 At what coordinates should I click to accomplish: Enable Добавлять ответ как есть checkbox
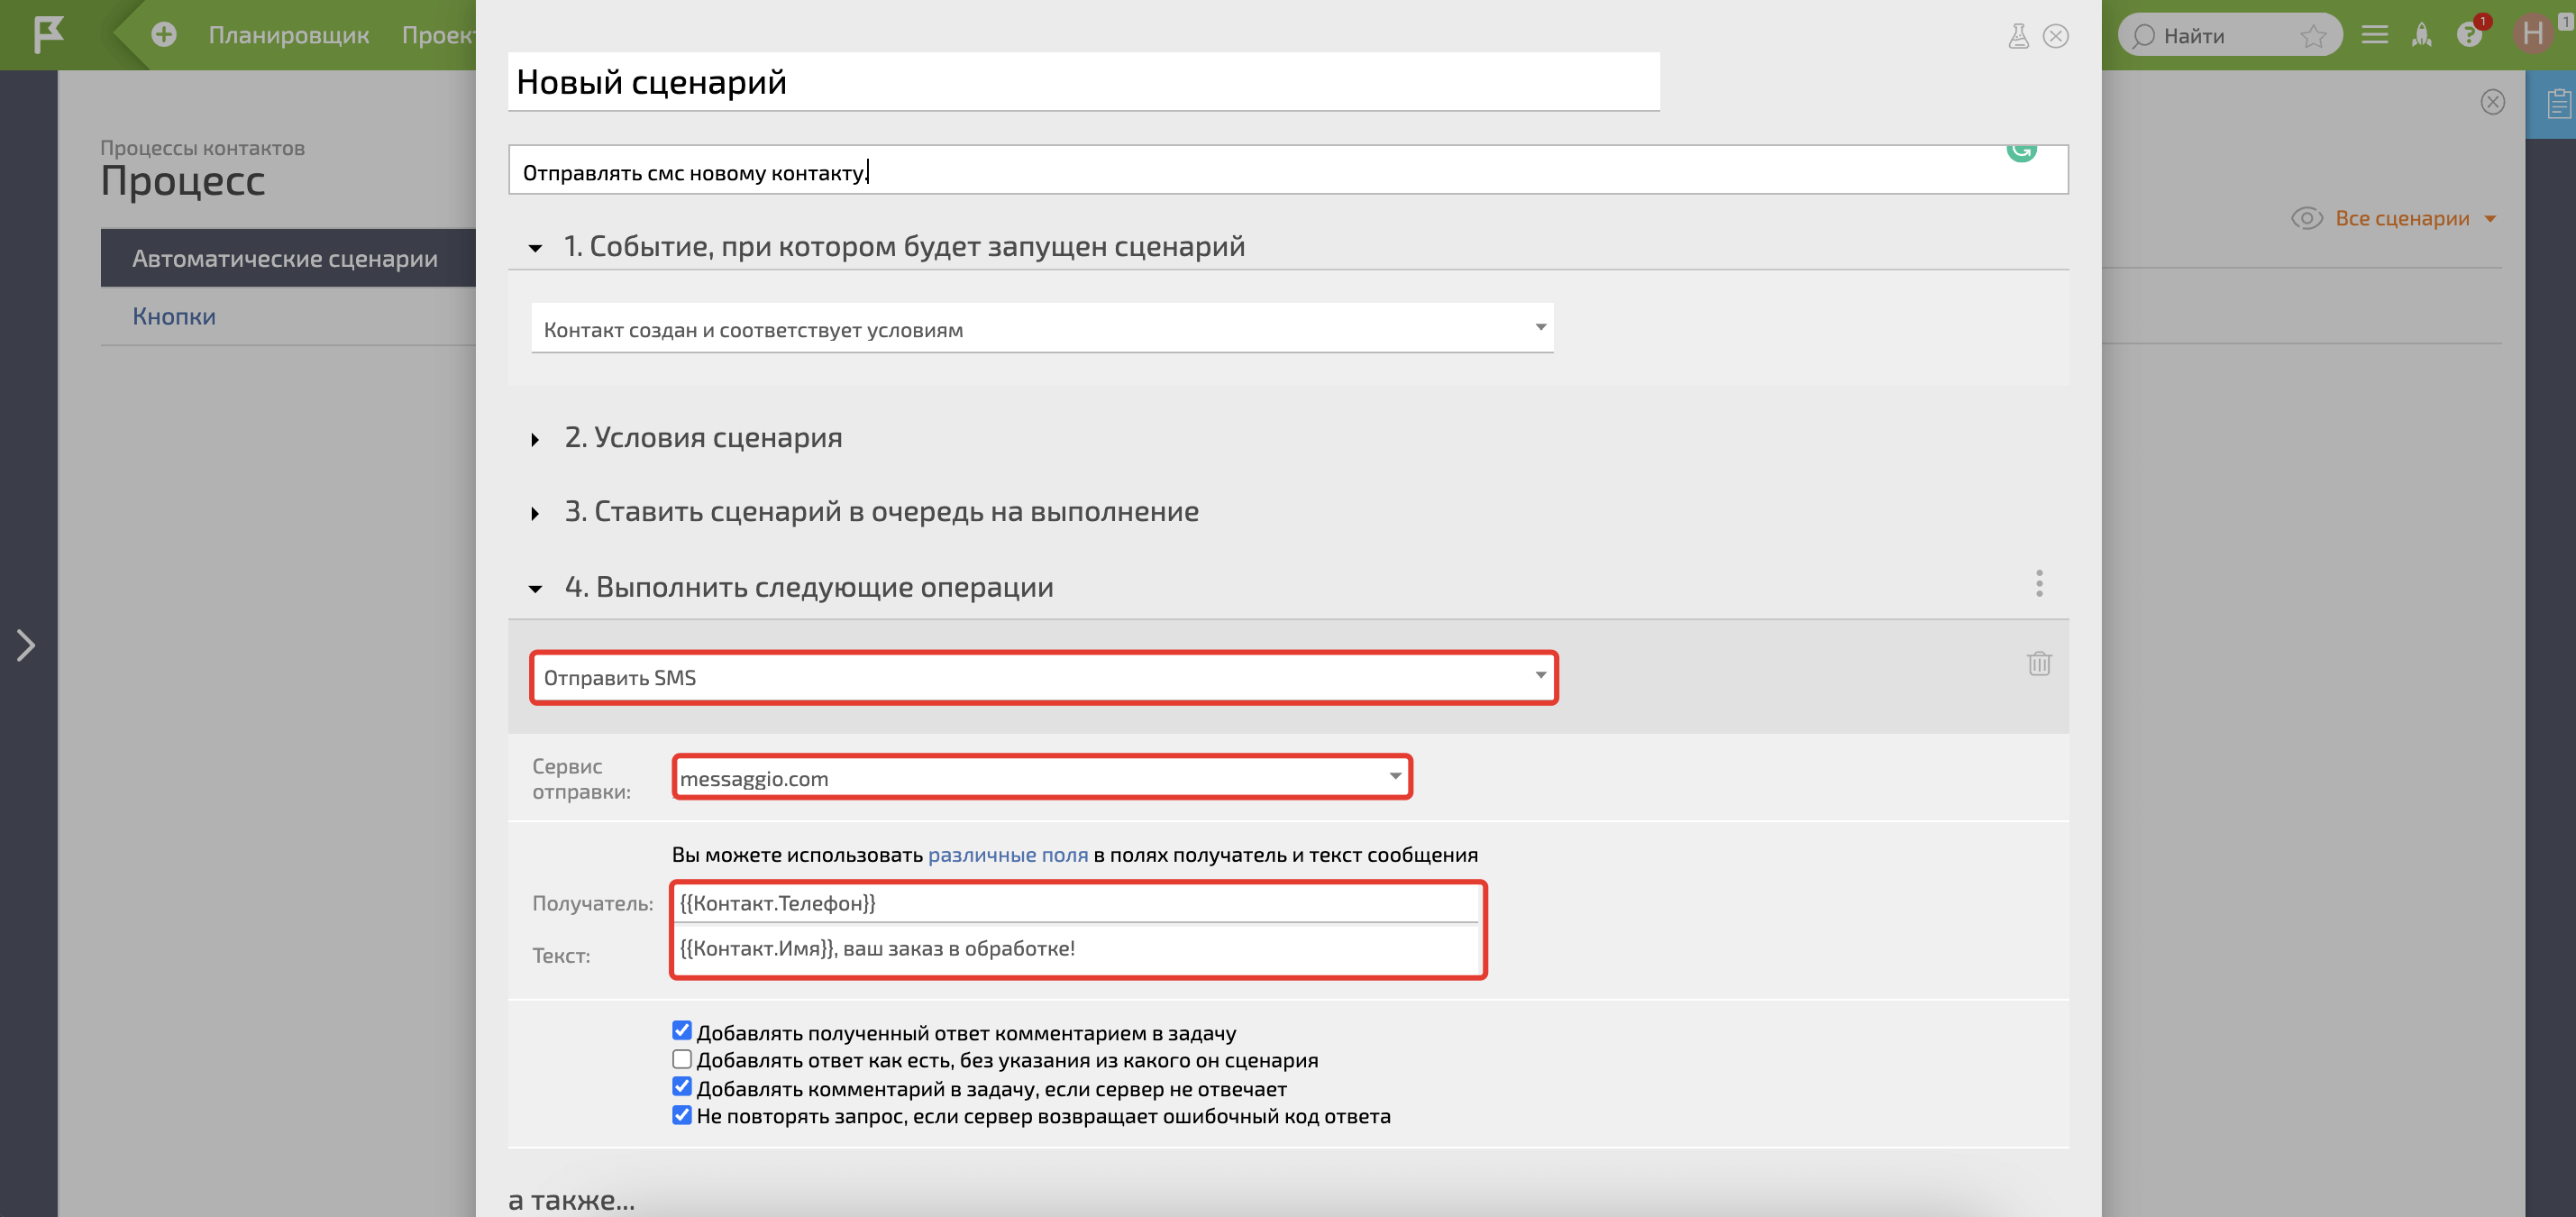coord(682,1058)
